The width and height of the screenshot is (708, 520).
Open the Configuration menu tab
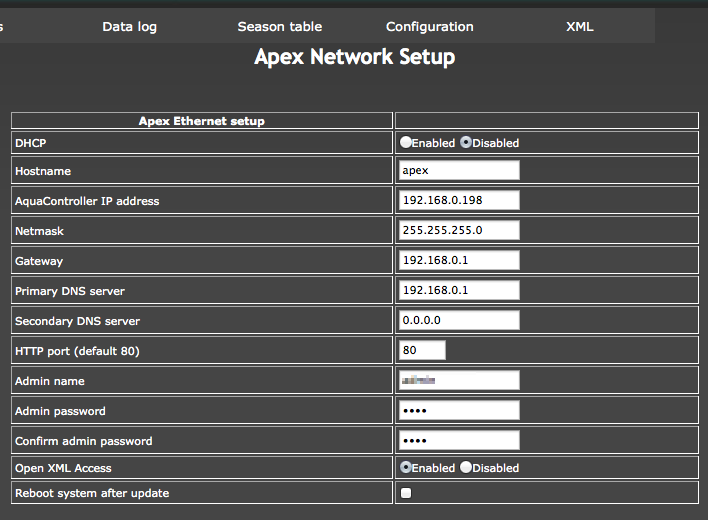point(430,27)
